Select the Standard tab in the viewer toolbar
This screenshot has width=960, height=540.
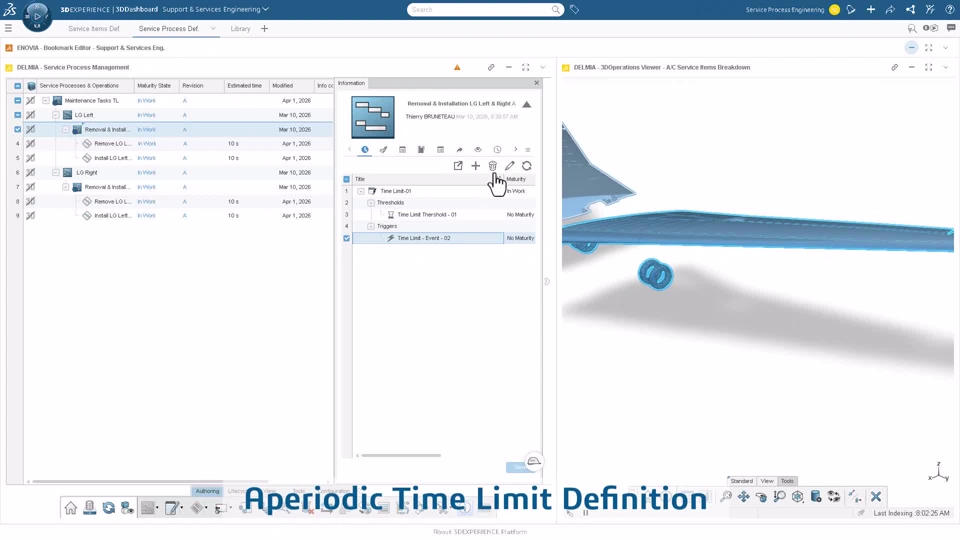point(741,481)
